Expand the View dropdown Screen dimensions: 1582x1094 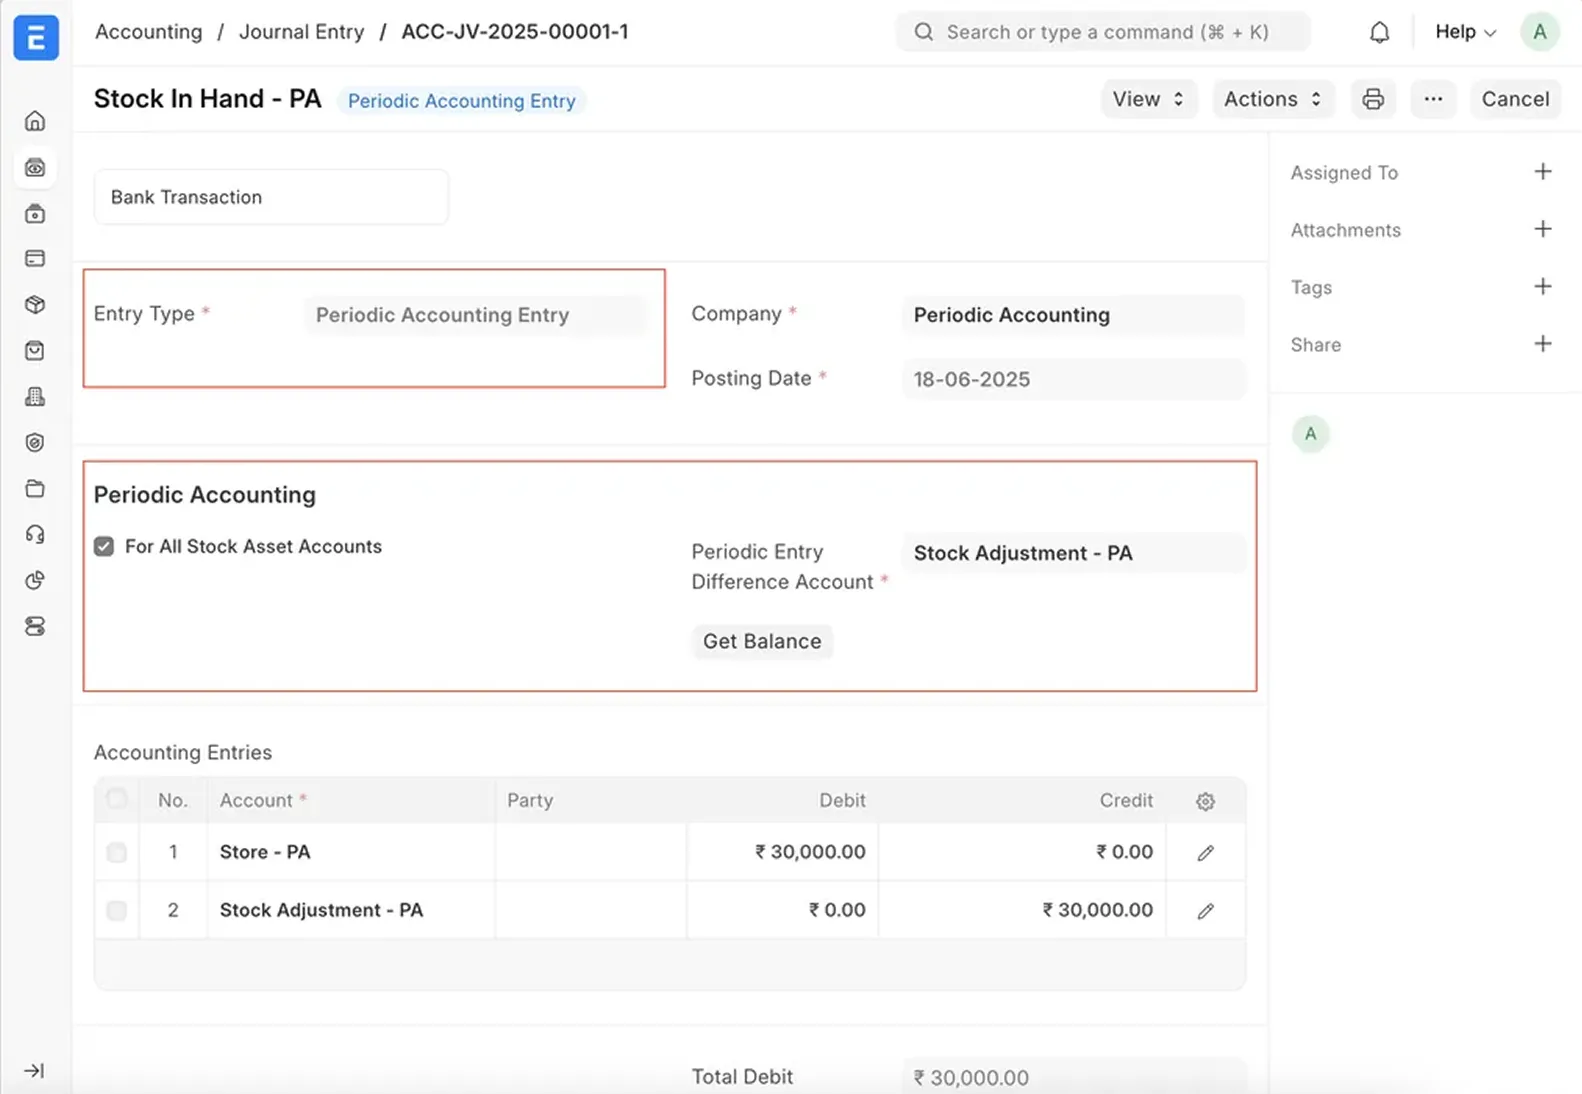click(1148, 99)
